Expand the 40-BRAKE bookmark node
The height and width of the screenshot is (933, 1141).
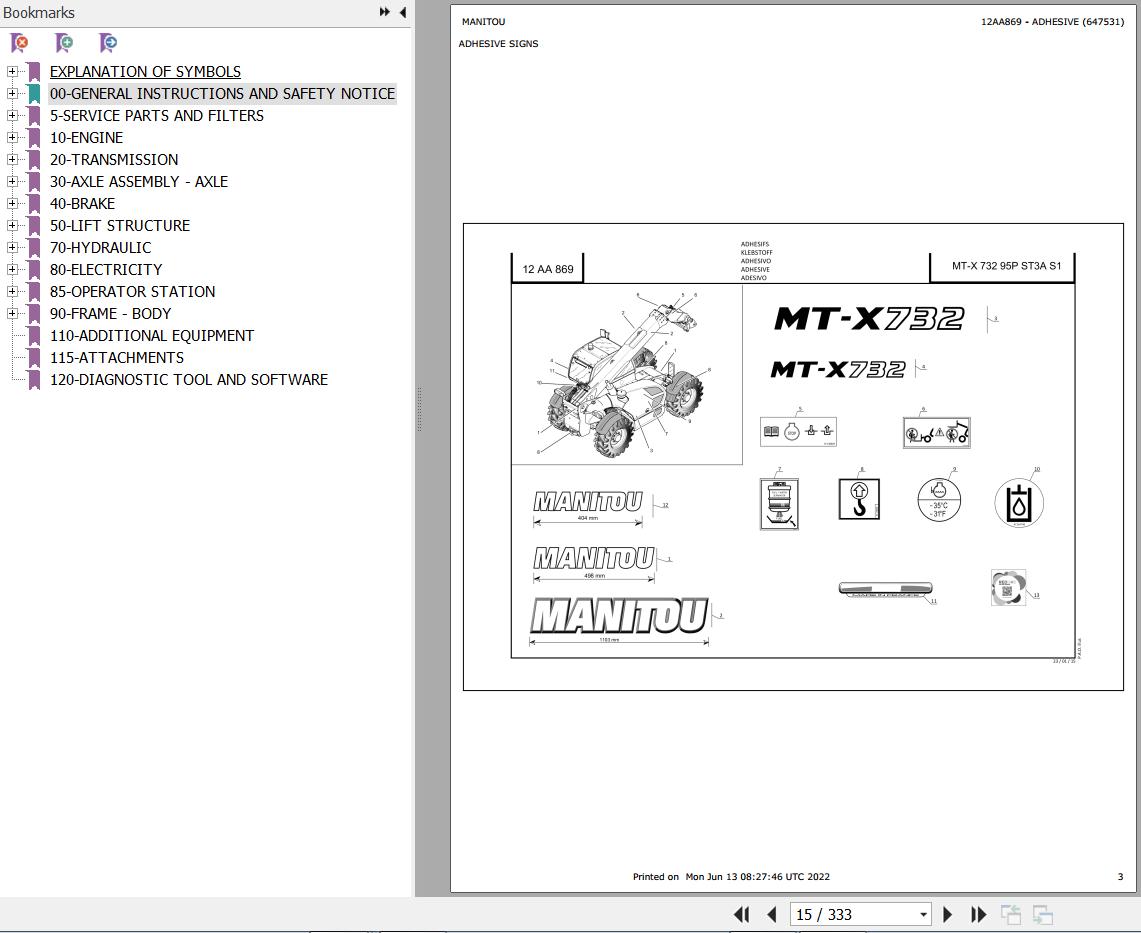pyautogui.click(x=12, y=203)
